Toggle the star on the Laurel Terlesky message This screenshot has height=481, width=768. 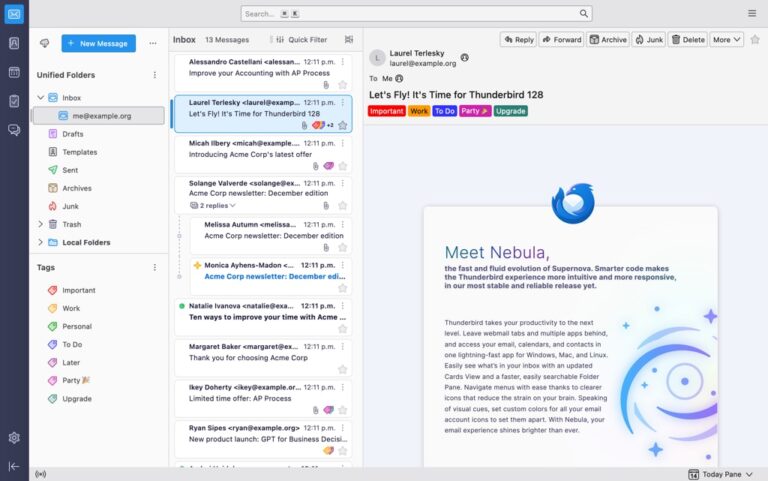coord(342,125)
